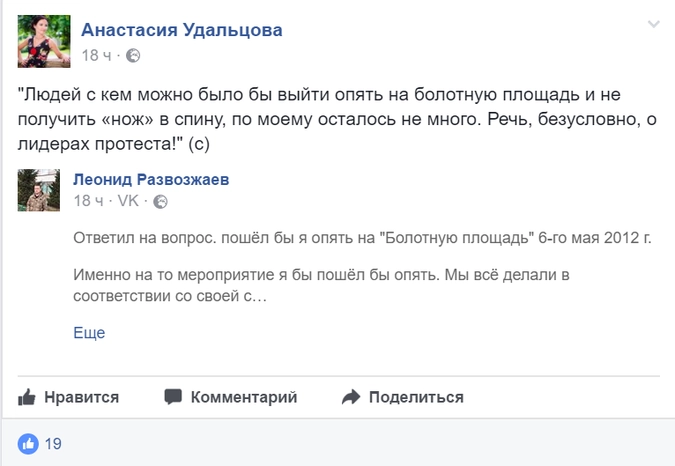This screenshot has width=675, height=466.
Task: Click privacy icon after VK in shared post
Action: [160, 201]
